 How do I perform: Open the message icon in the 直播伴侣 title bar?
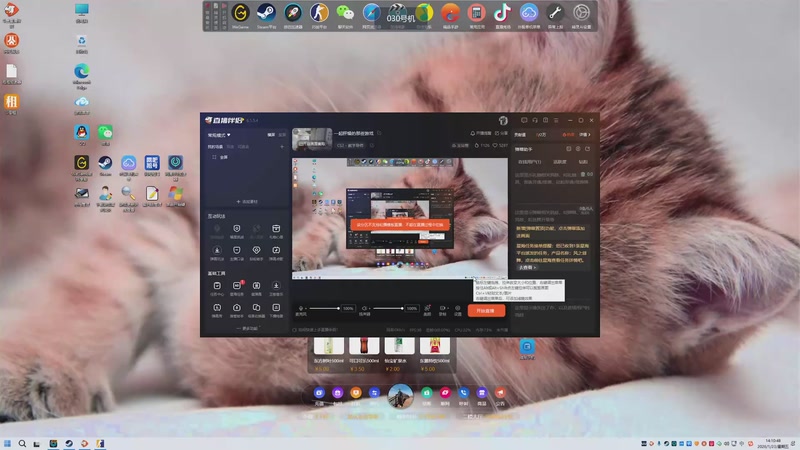coord(524,120)
